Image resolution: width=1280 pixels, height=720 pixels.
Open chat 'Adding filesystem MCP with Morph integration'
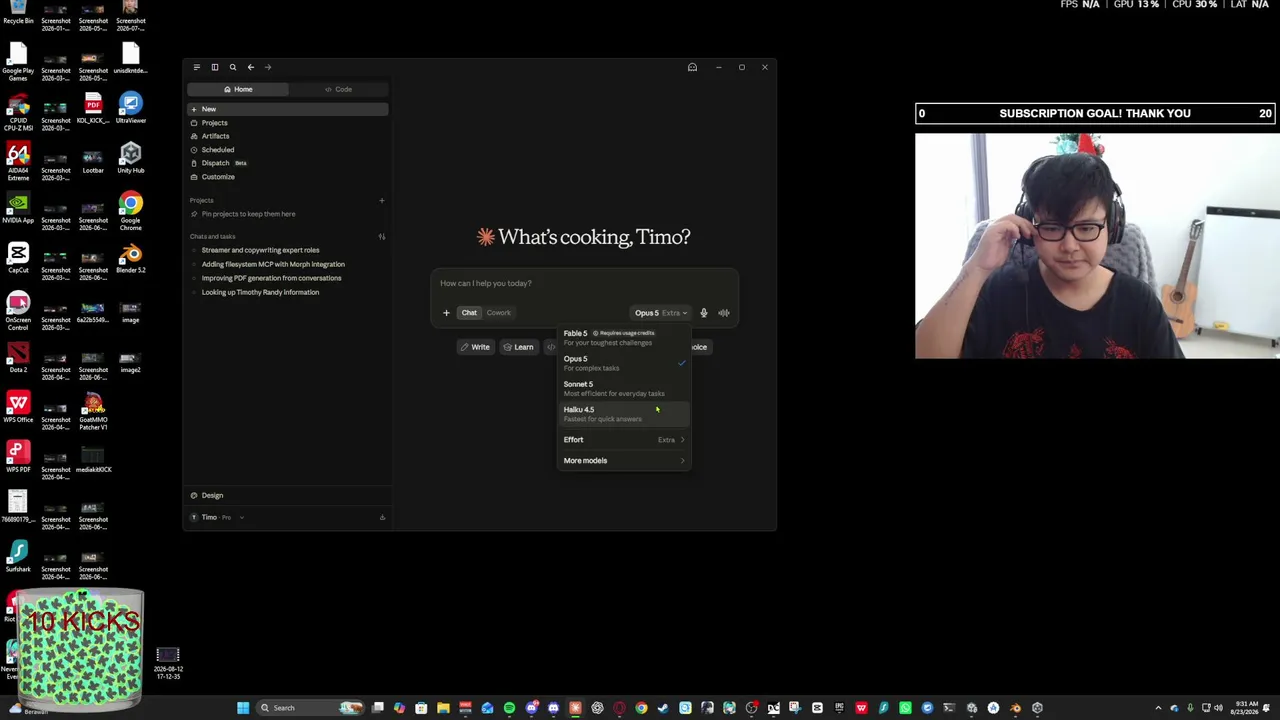pyautogui.click(x=288, y=264)
